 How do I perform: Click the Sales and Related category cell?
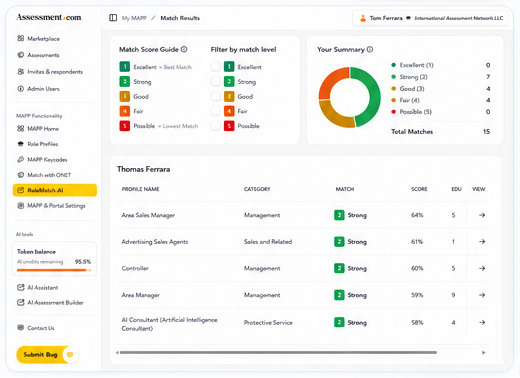click(268, 242)
